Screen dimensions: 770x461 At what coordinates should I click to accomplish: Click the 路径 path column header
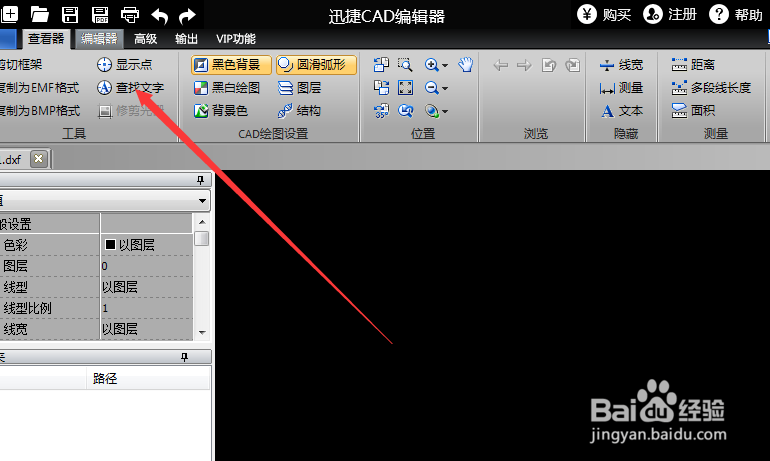point(148,378)
